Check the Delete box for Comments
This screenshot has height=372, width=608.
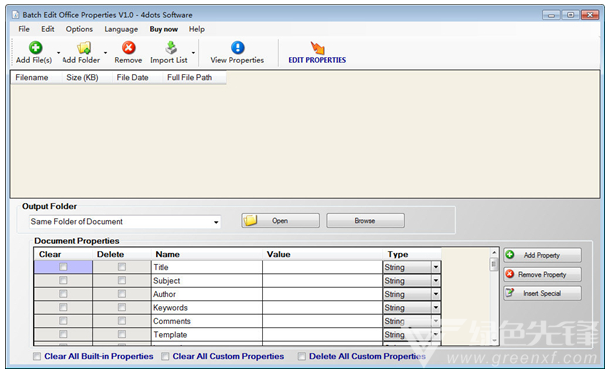tap(122, 321)
